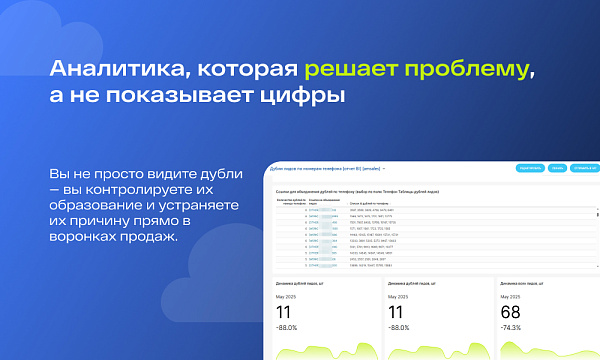Click the first blue button in dashboard header
This screenshot has height=360, width=600.
click(x=530, y=168)
